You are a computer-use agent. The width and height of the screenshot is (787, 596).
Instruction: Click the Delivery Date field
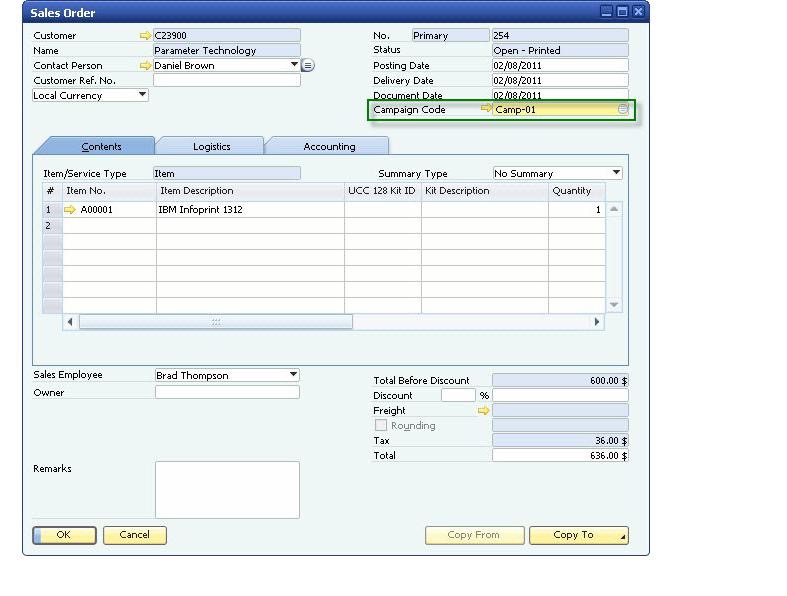(560, 81)
